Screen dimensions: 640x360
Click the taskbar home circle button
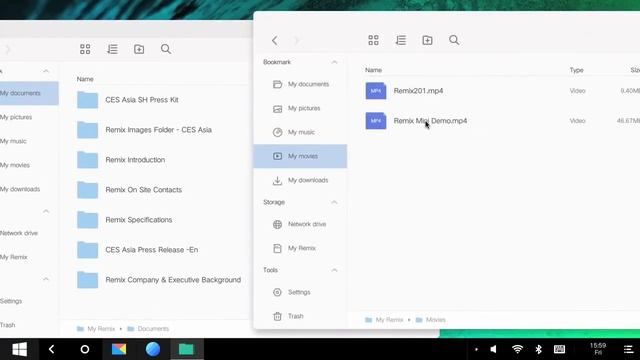(85, 349)
